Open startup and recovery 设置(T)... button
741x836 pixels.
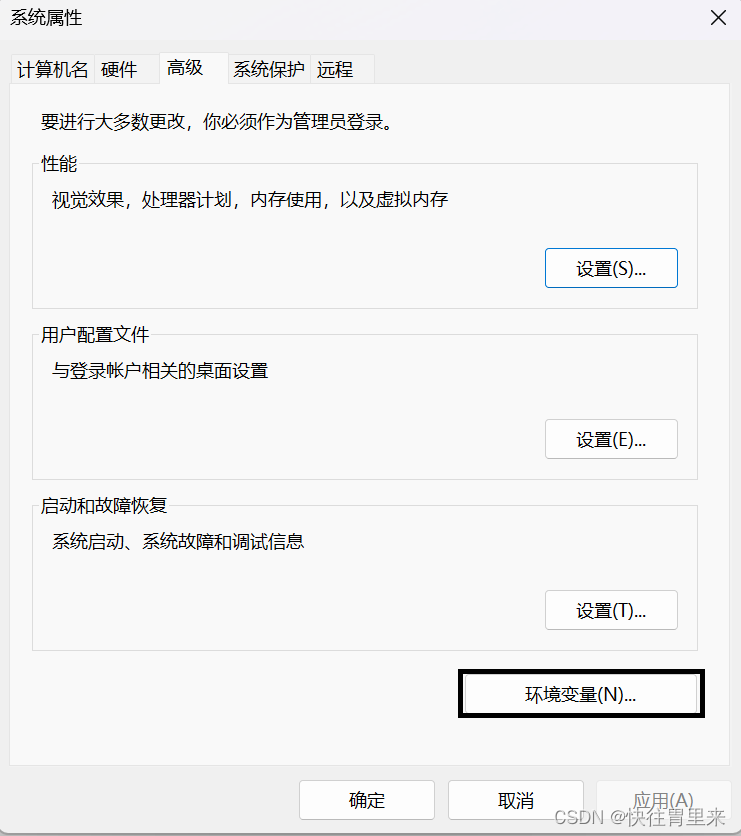[611, 610]
